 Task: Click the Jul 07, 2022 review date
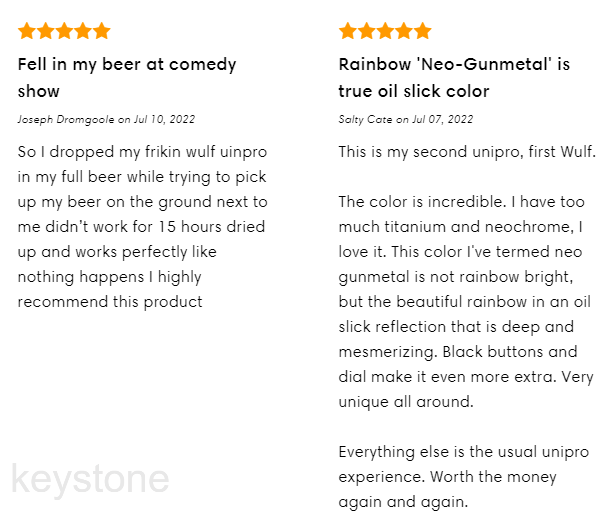point(443,119)
